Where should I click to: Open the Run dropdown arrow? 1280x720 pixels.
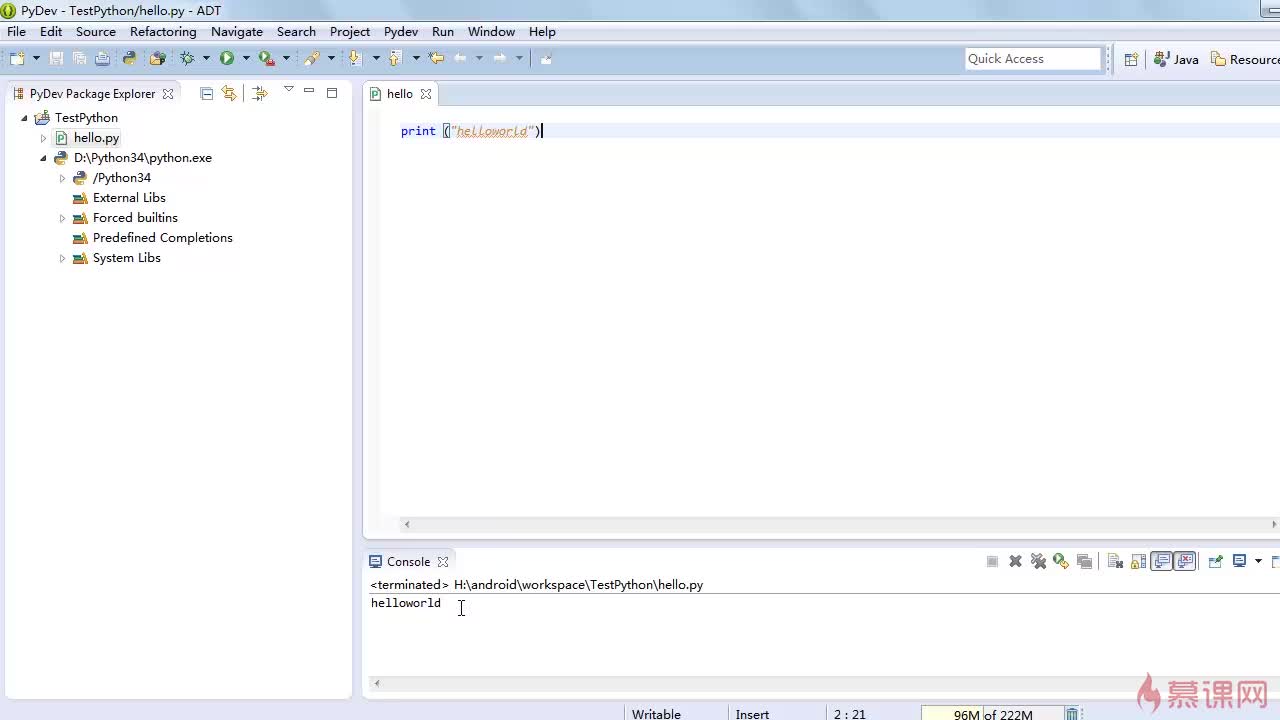pos(246,58)
